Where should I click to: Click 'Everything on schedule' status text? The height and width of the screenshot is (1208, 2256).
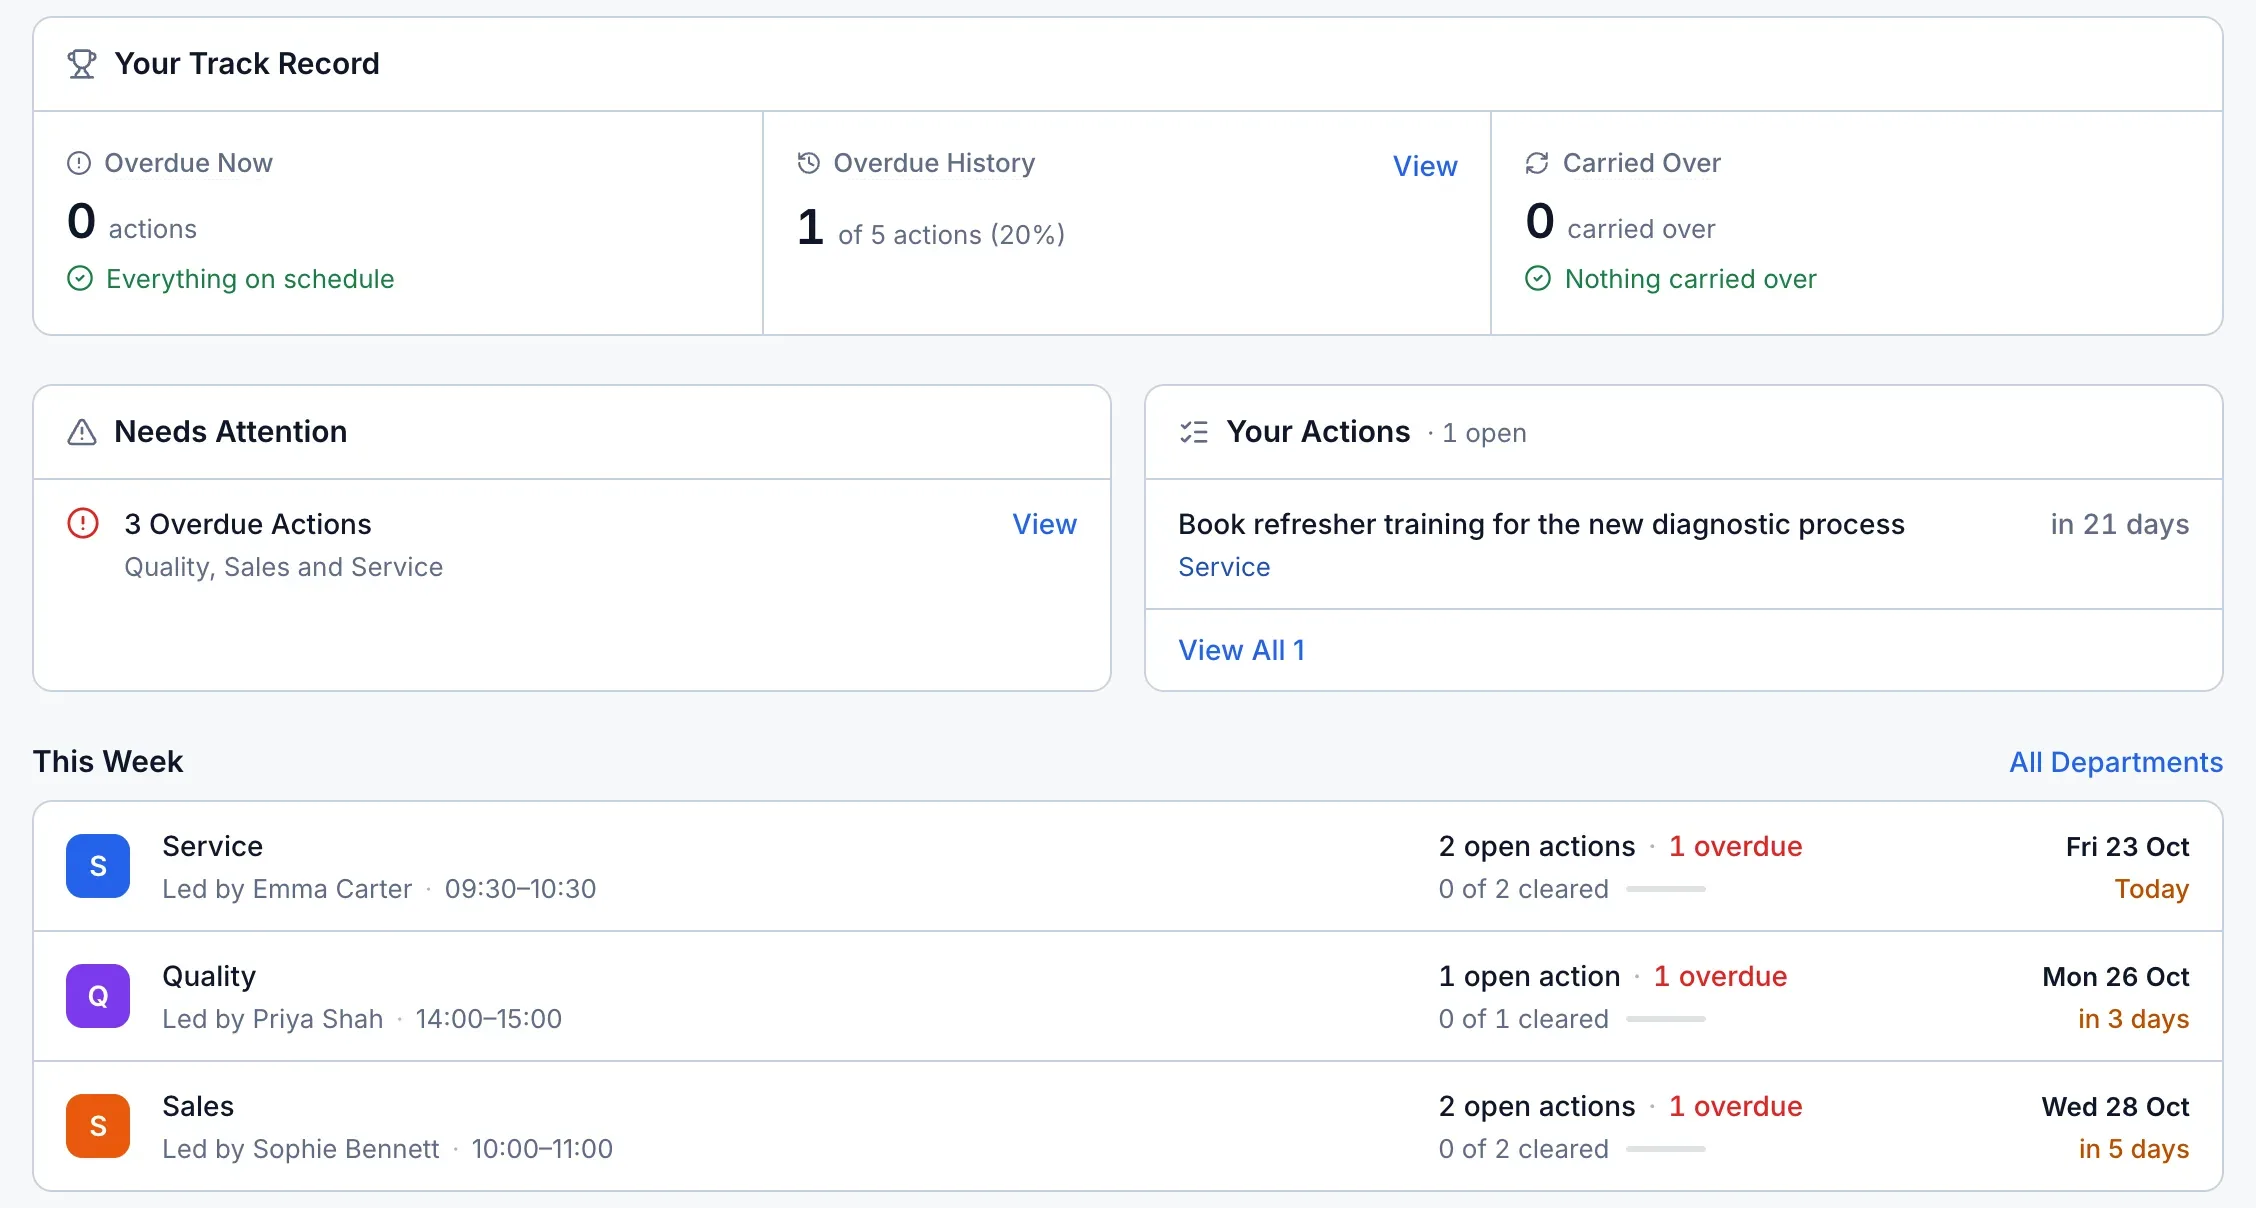tap(250, 279)
